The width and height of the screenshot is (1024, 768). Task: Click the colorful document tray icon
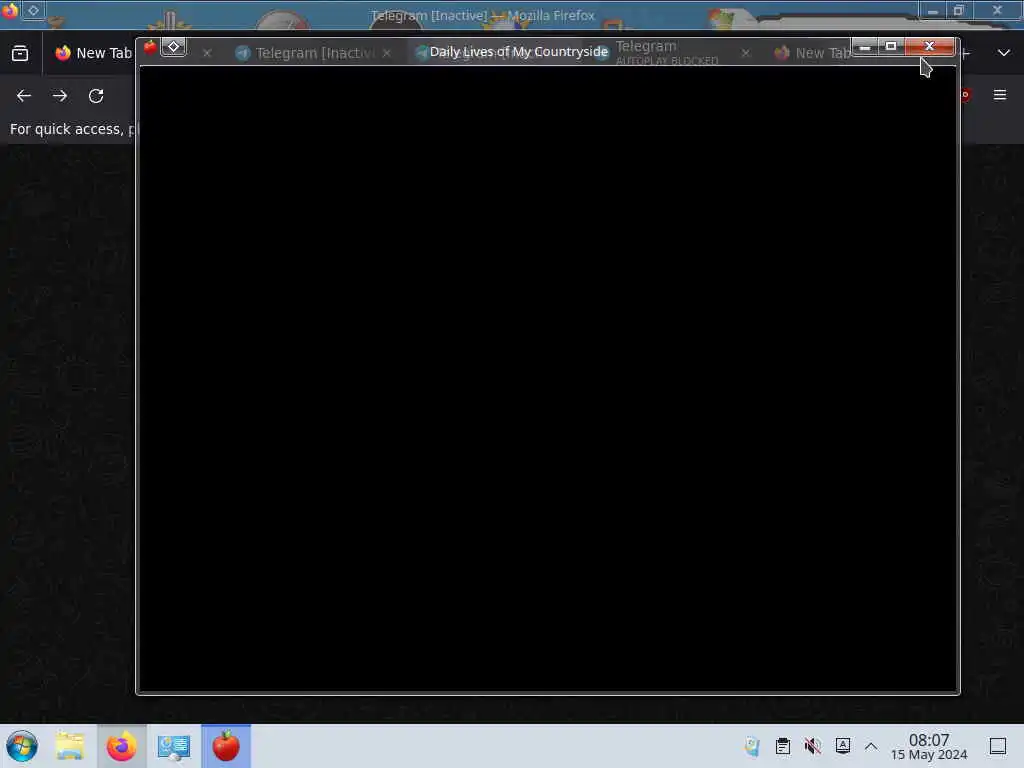coord(752,746)
